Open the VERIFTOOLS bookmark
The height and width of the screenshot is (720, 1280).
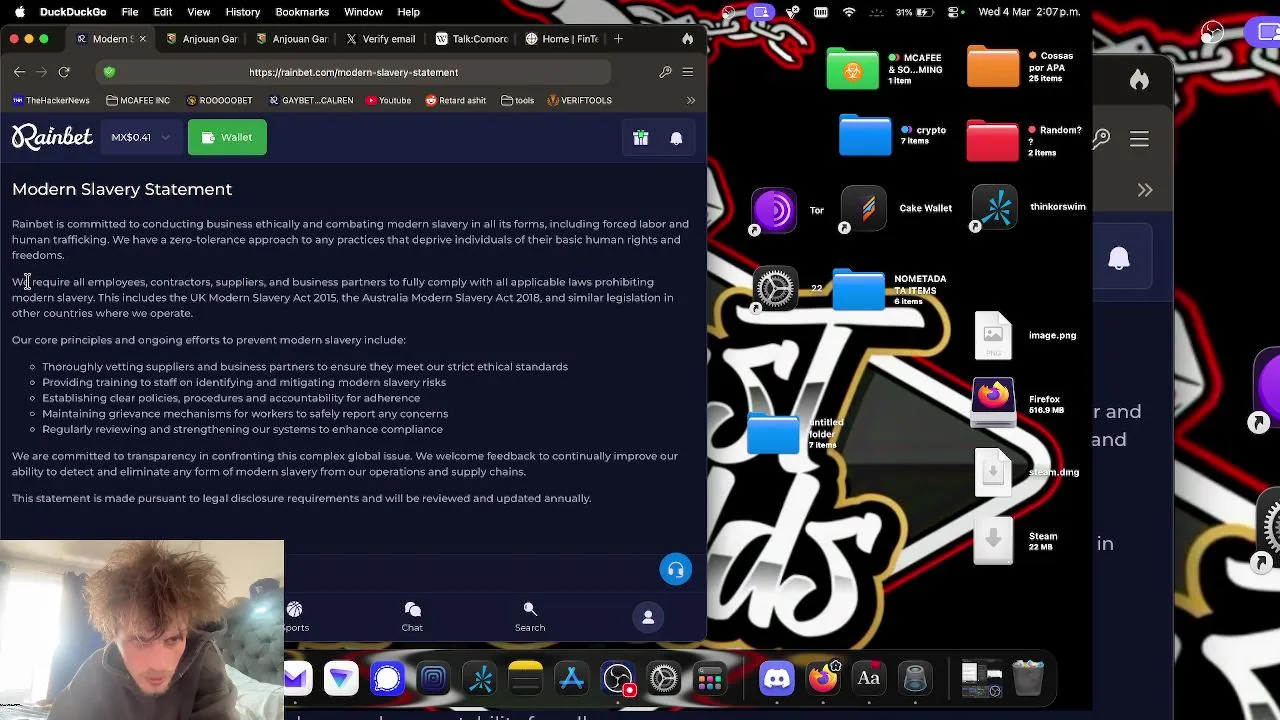(x=579, y=100)
